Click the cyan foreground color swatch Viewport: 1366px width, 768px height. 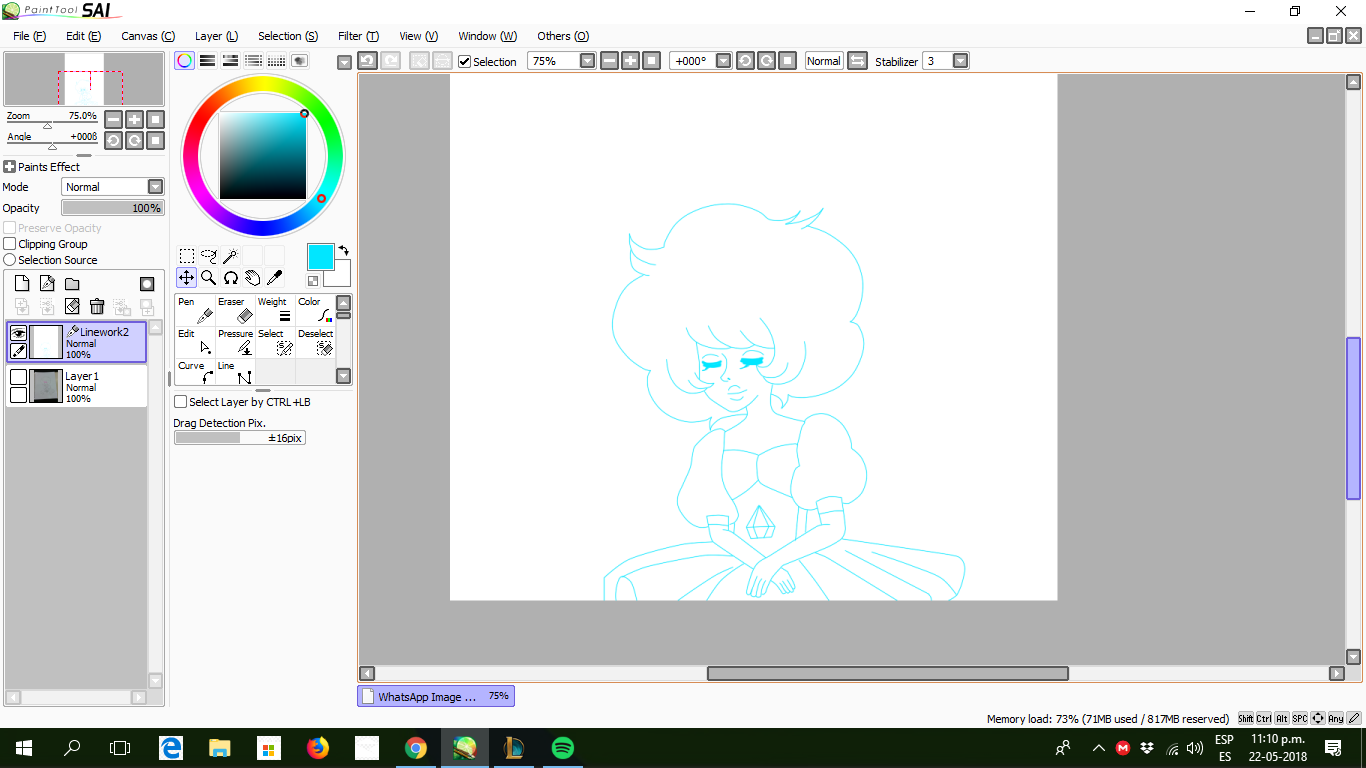point(321,257)
